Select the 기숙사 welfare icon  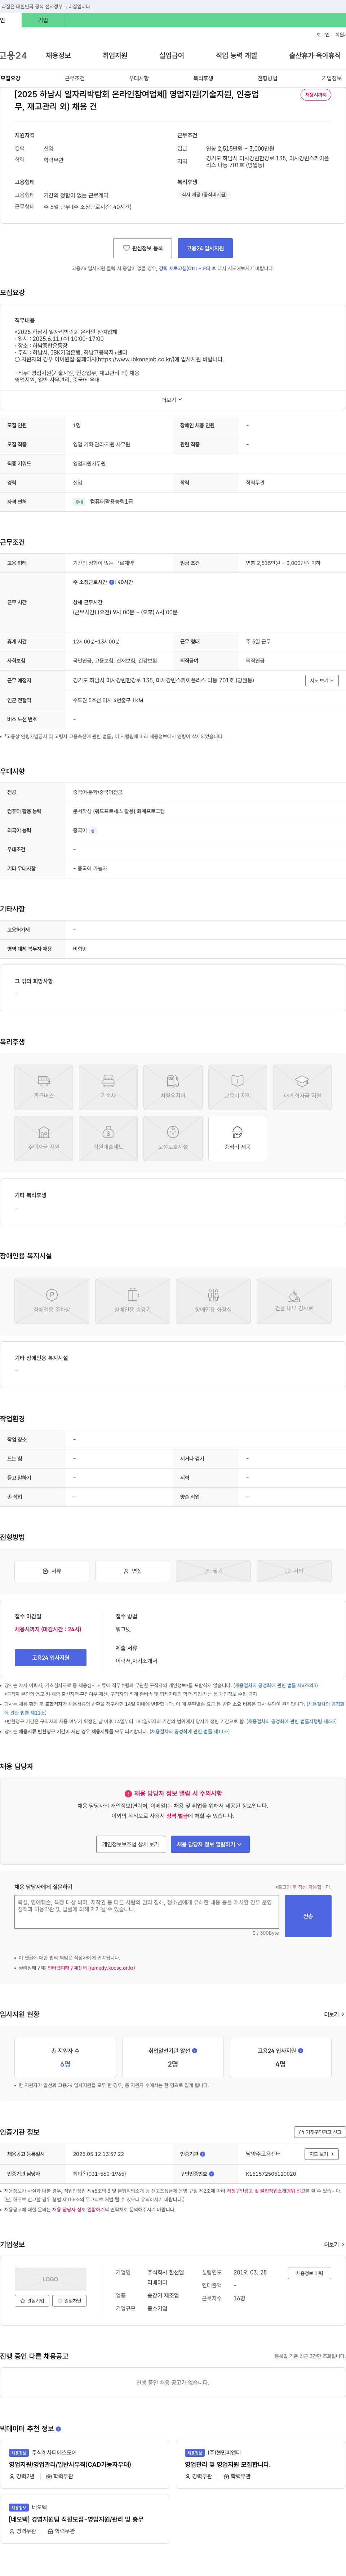pyautogui.click(x=108, y=1087)
